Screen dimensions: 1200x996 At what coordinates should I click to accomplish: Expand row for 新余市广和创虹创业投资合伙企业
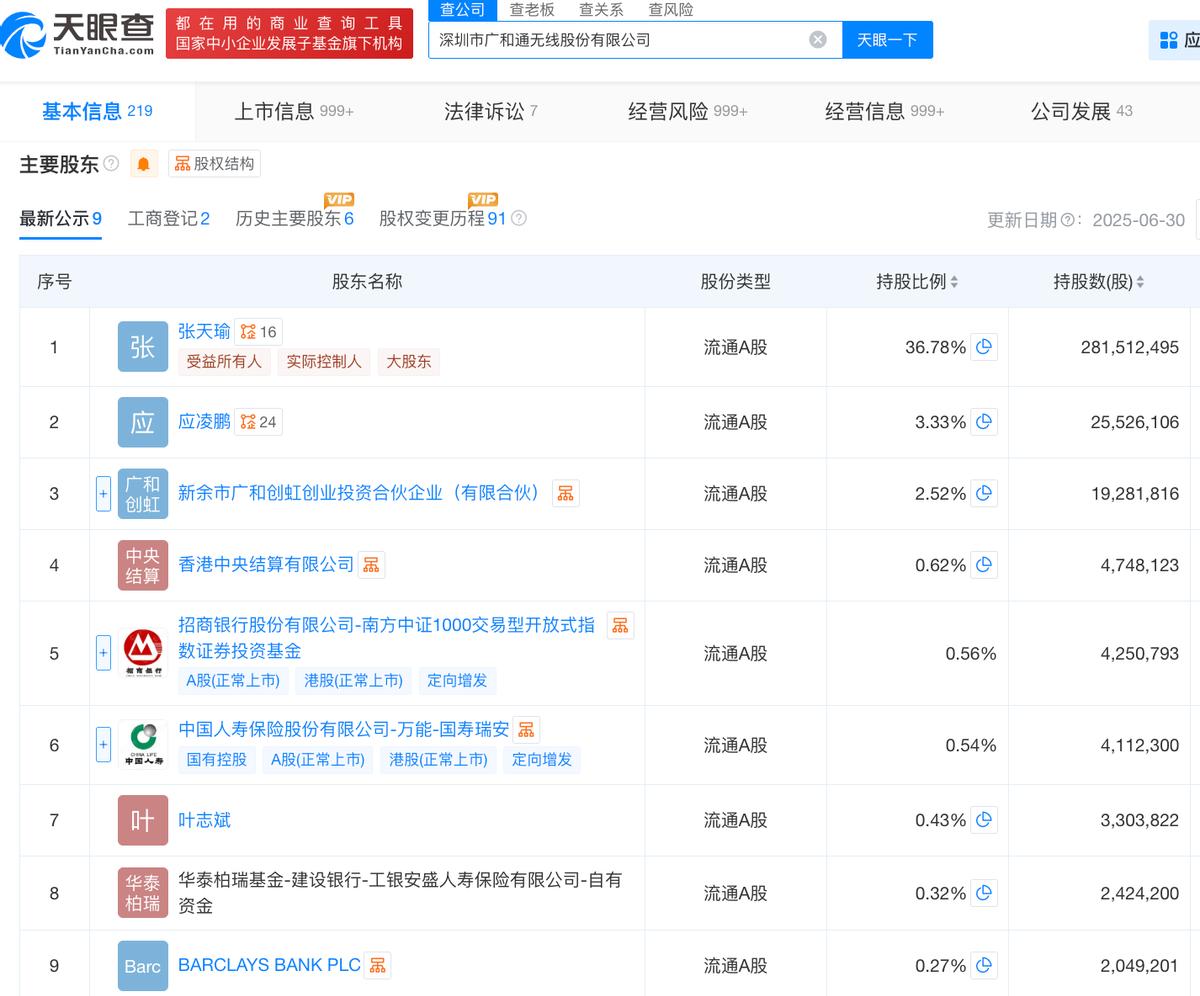103,494
